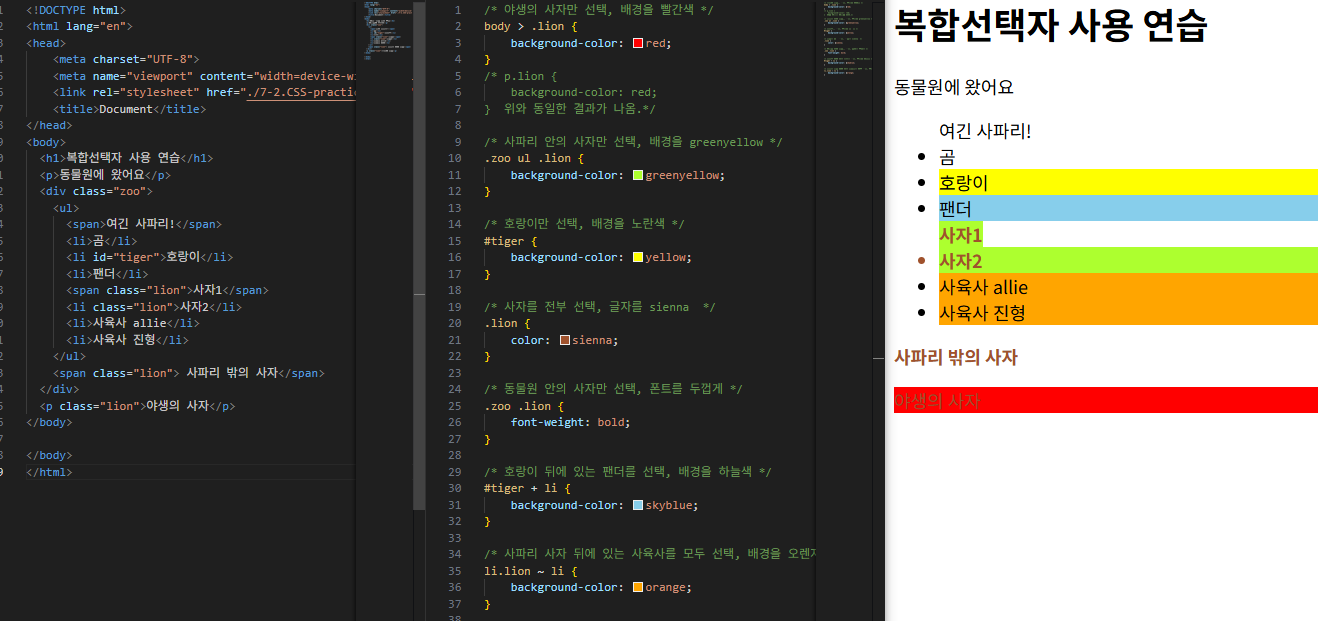Viewport: 1318px width, 621px height.
Task: Click the <li id="tiger"> line in HTML
Action: click(x=149, y=257)
